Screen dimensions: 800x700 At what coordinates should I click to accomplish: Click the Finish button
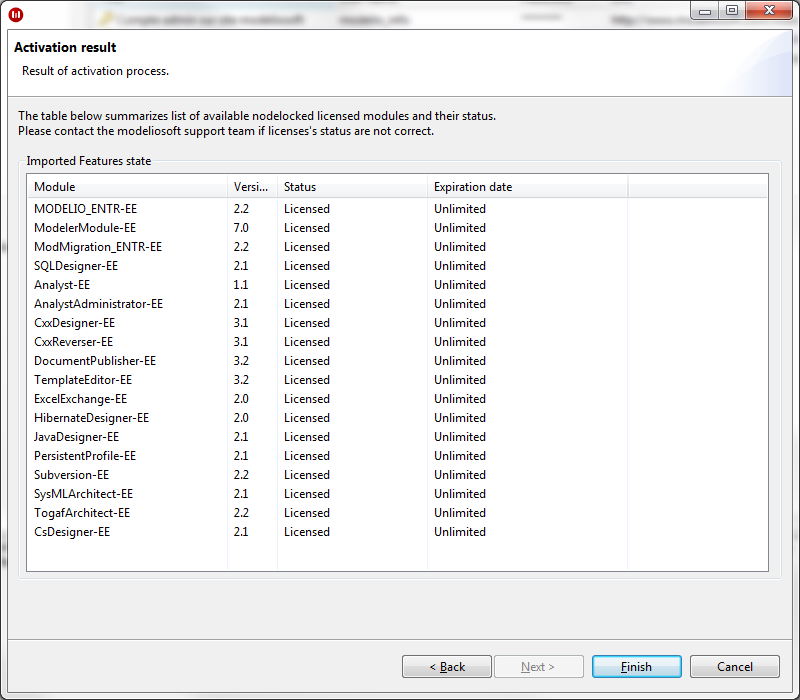(636, 666)
